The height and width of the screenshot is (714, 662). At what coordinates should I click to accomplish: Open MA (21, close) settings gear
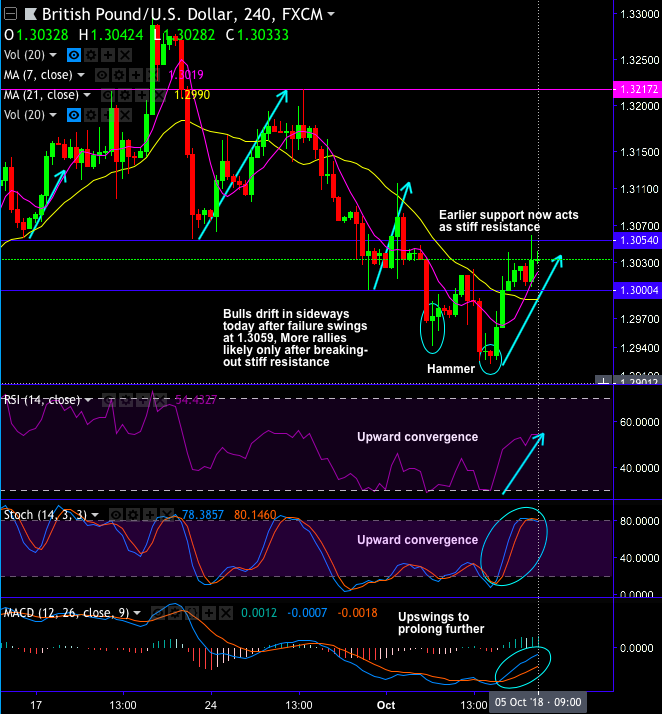tap(124, 95)
